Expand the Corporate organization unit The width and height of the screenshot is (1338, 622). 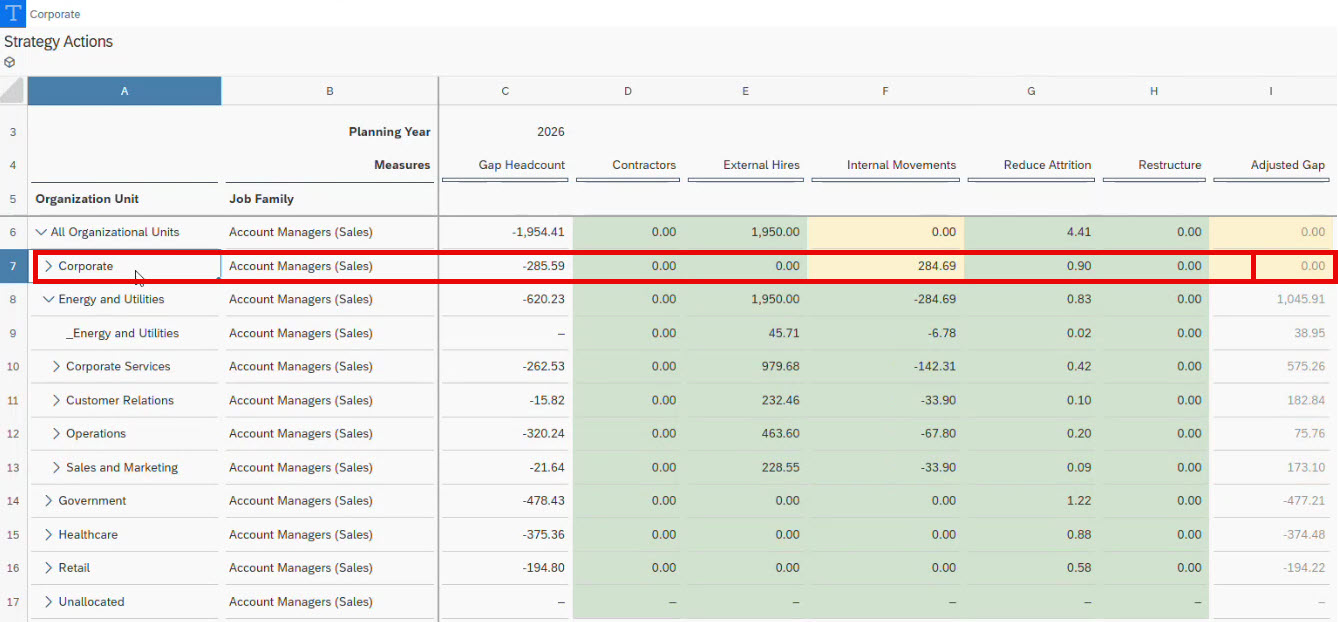point(48,266)
